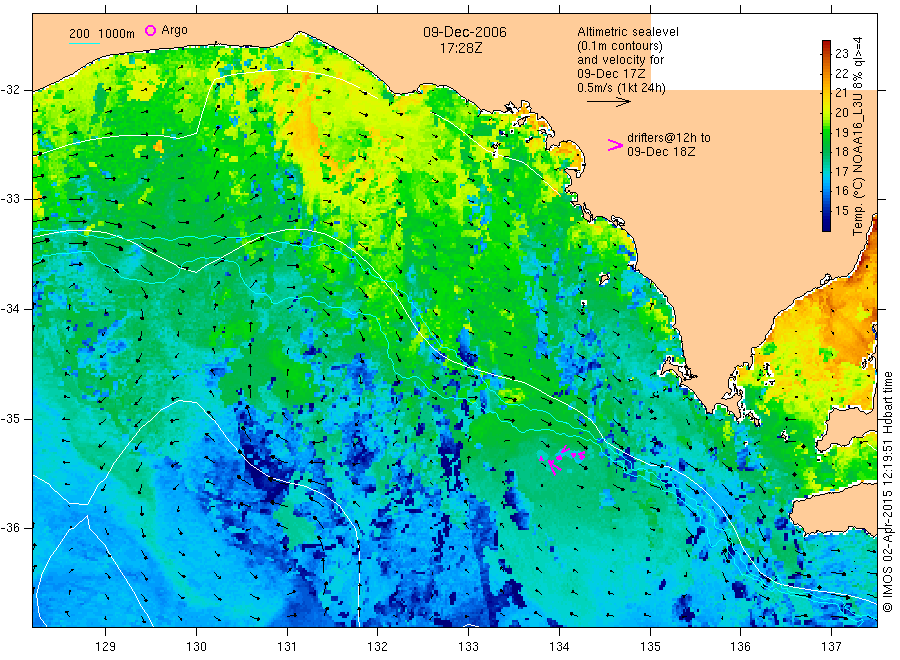The height and width of the screenshot is (660, 900).
Task: Click the '09-Dec 18Z' drifters label
Action: coord(661,152)
